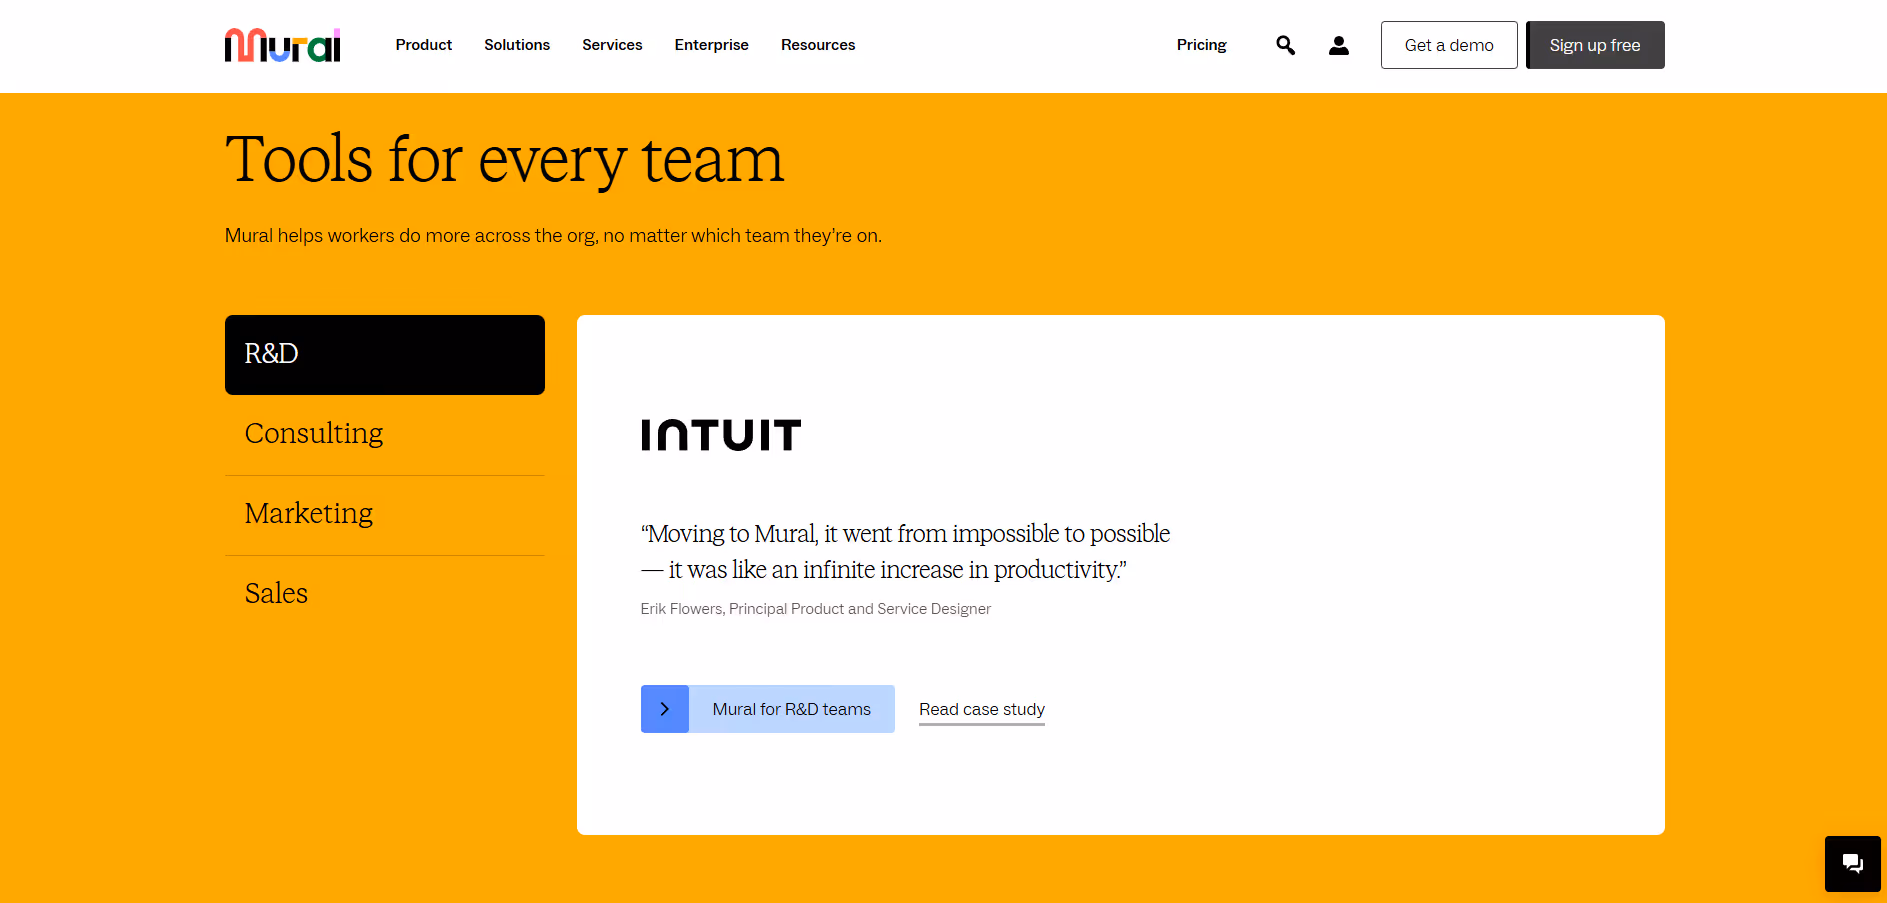Screen dimensions: 1887x903
Task: Open the Solutions menu
Action: (x=517, y=45)
